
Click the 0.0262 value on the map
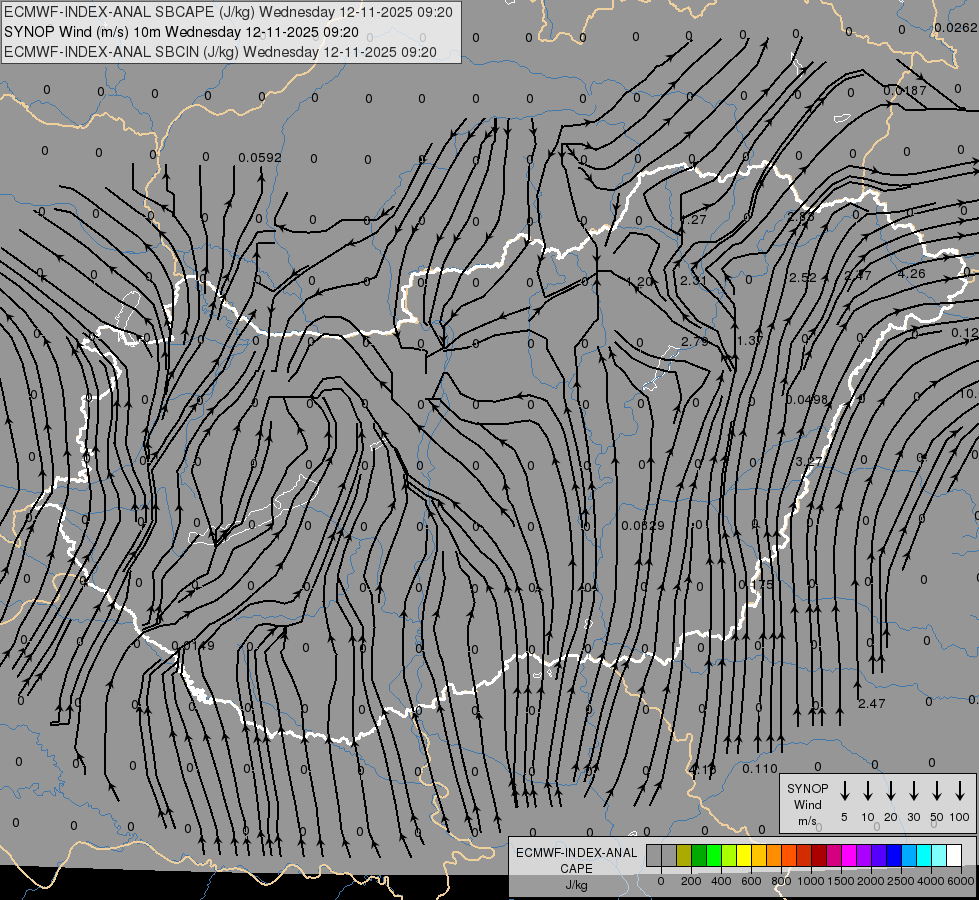pyautogui.click(x=956, y=27)
